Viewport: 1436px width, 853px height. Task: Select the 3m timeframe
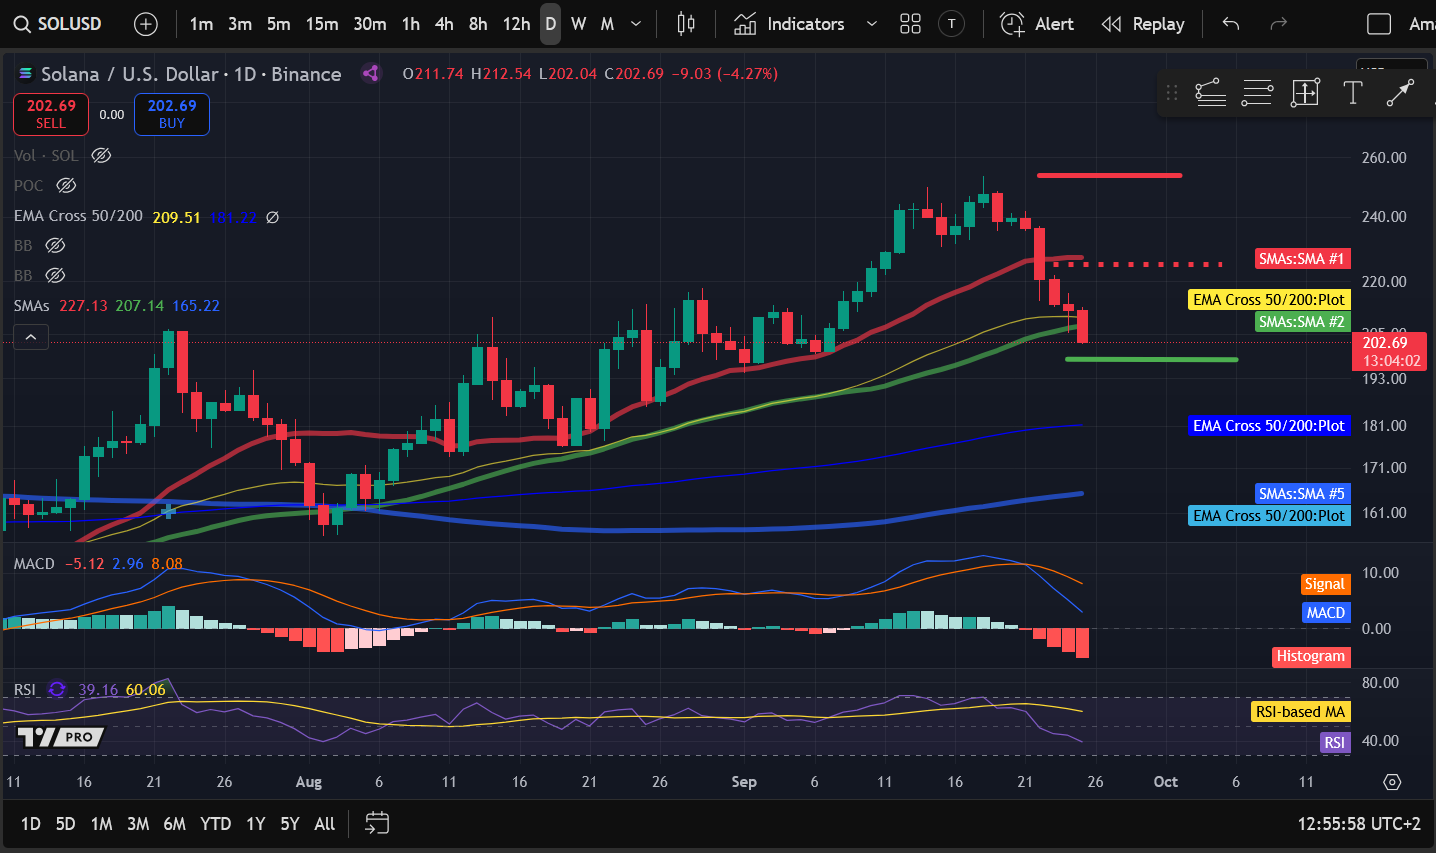[x=240, y=24]
